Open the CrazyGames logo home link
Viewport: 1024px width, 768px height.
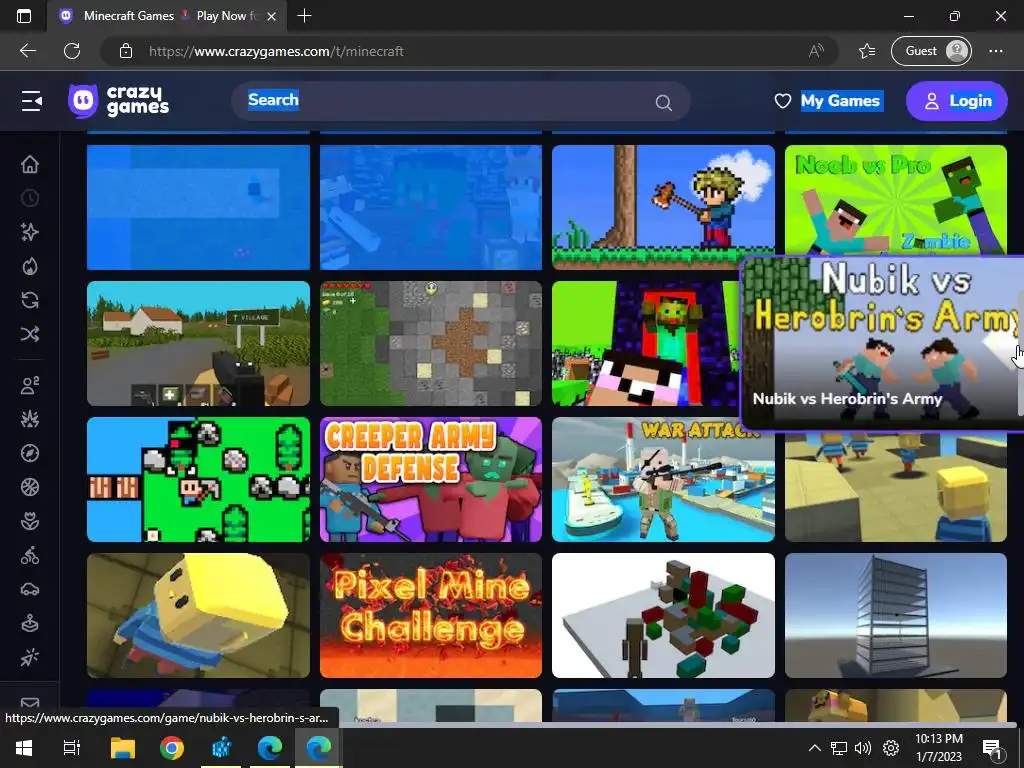point(118,101)
